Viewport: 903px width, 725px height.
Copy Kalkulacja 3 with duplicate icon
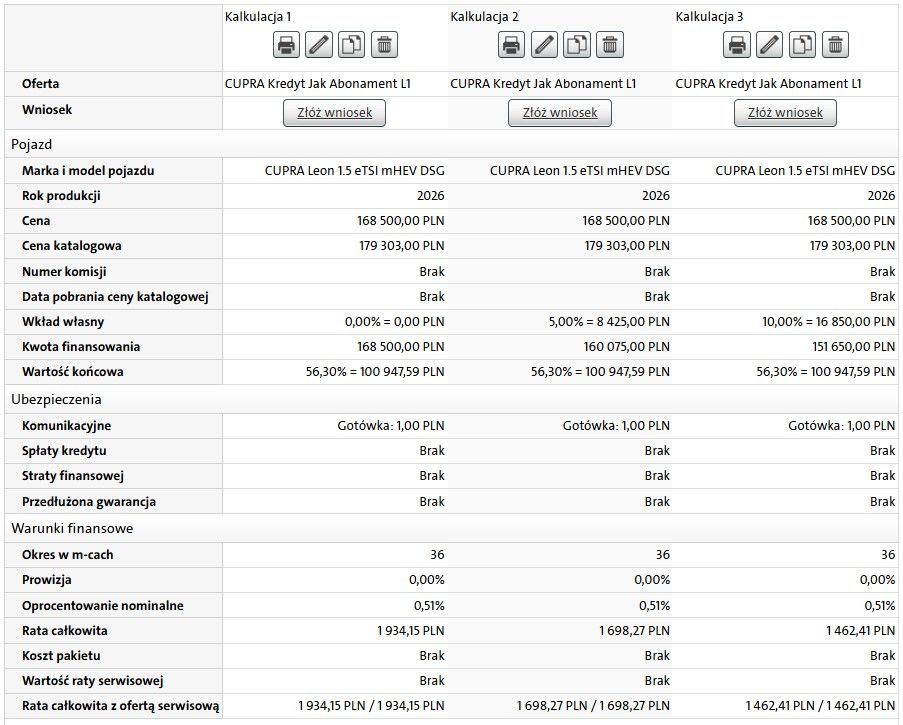[x=802, y=44]
